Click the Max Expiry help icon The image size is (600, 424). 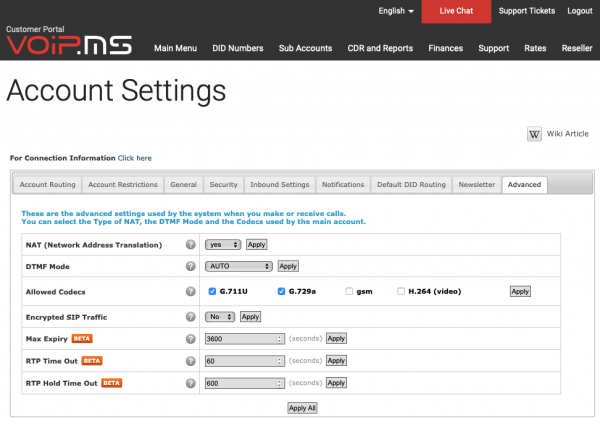coord(191,339)
